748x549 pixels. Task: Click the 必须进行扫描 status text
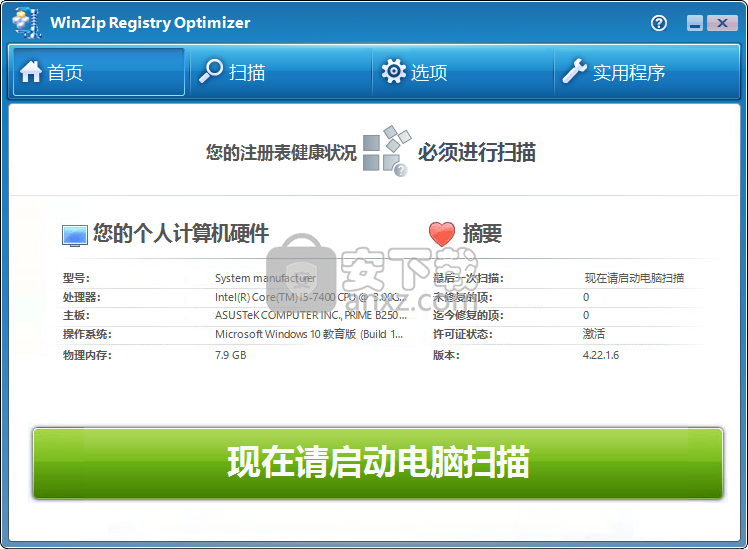pos(476,152)
